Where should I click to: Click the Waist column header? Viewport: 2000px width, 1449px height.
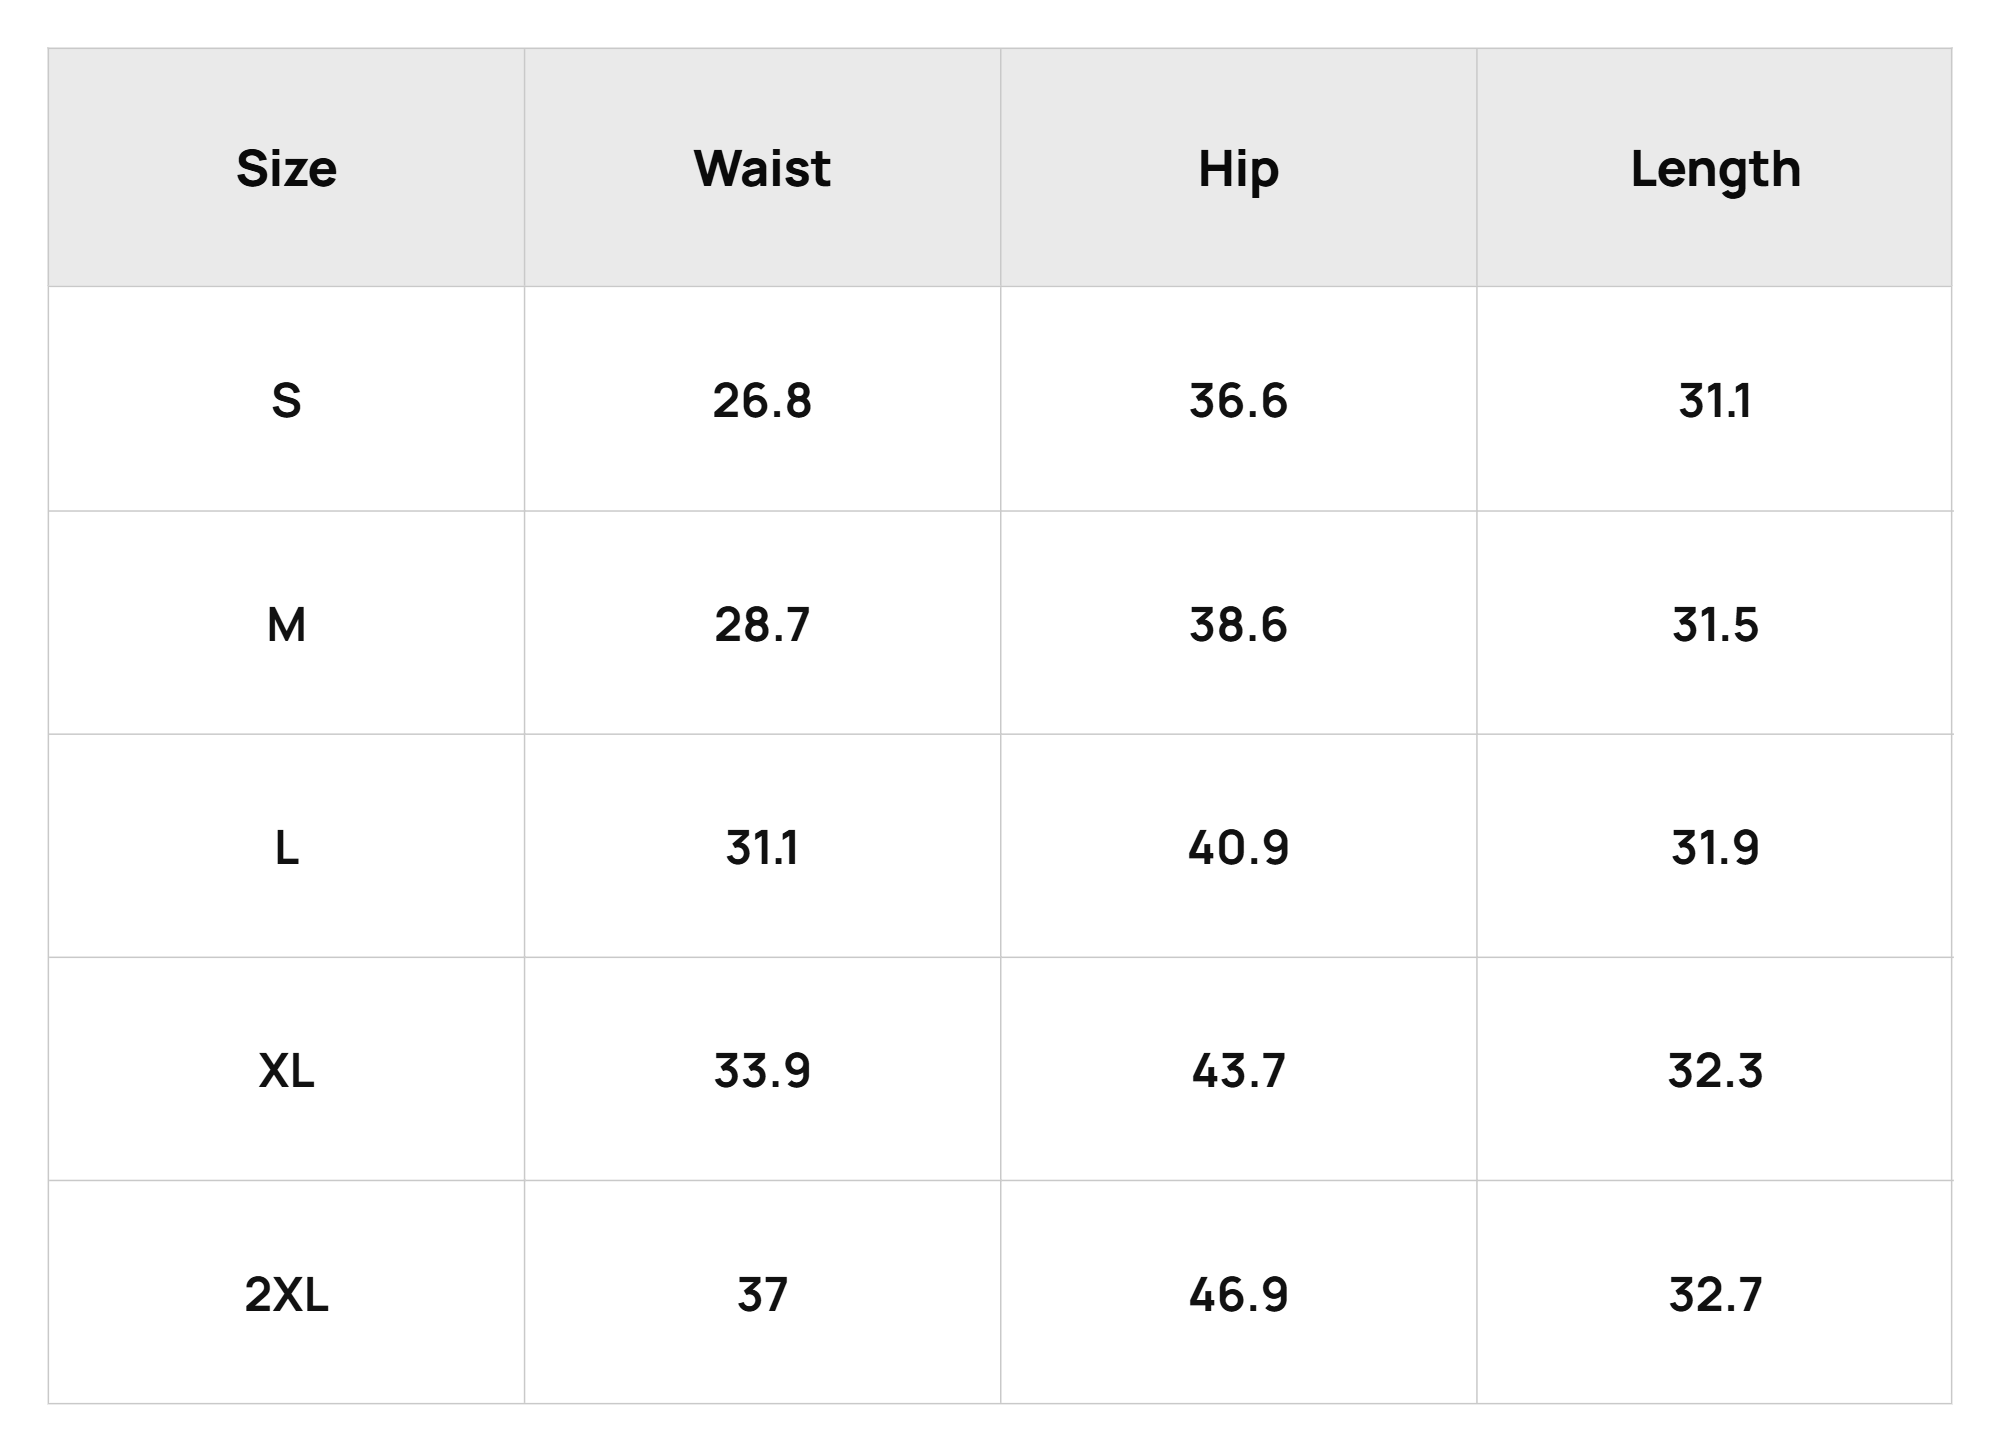click(762, 168)
